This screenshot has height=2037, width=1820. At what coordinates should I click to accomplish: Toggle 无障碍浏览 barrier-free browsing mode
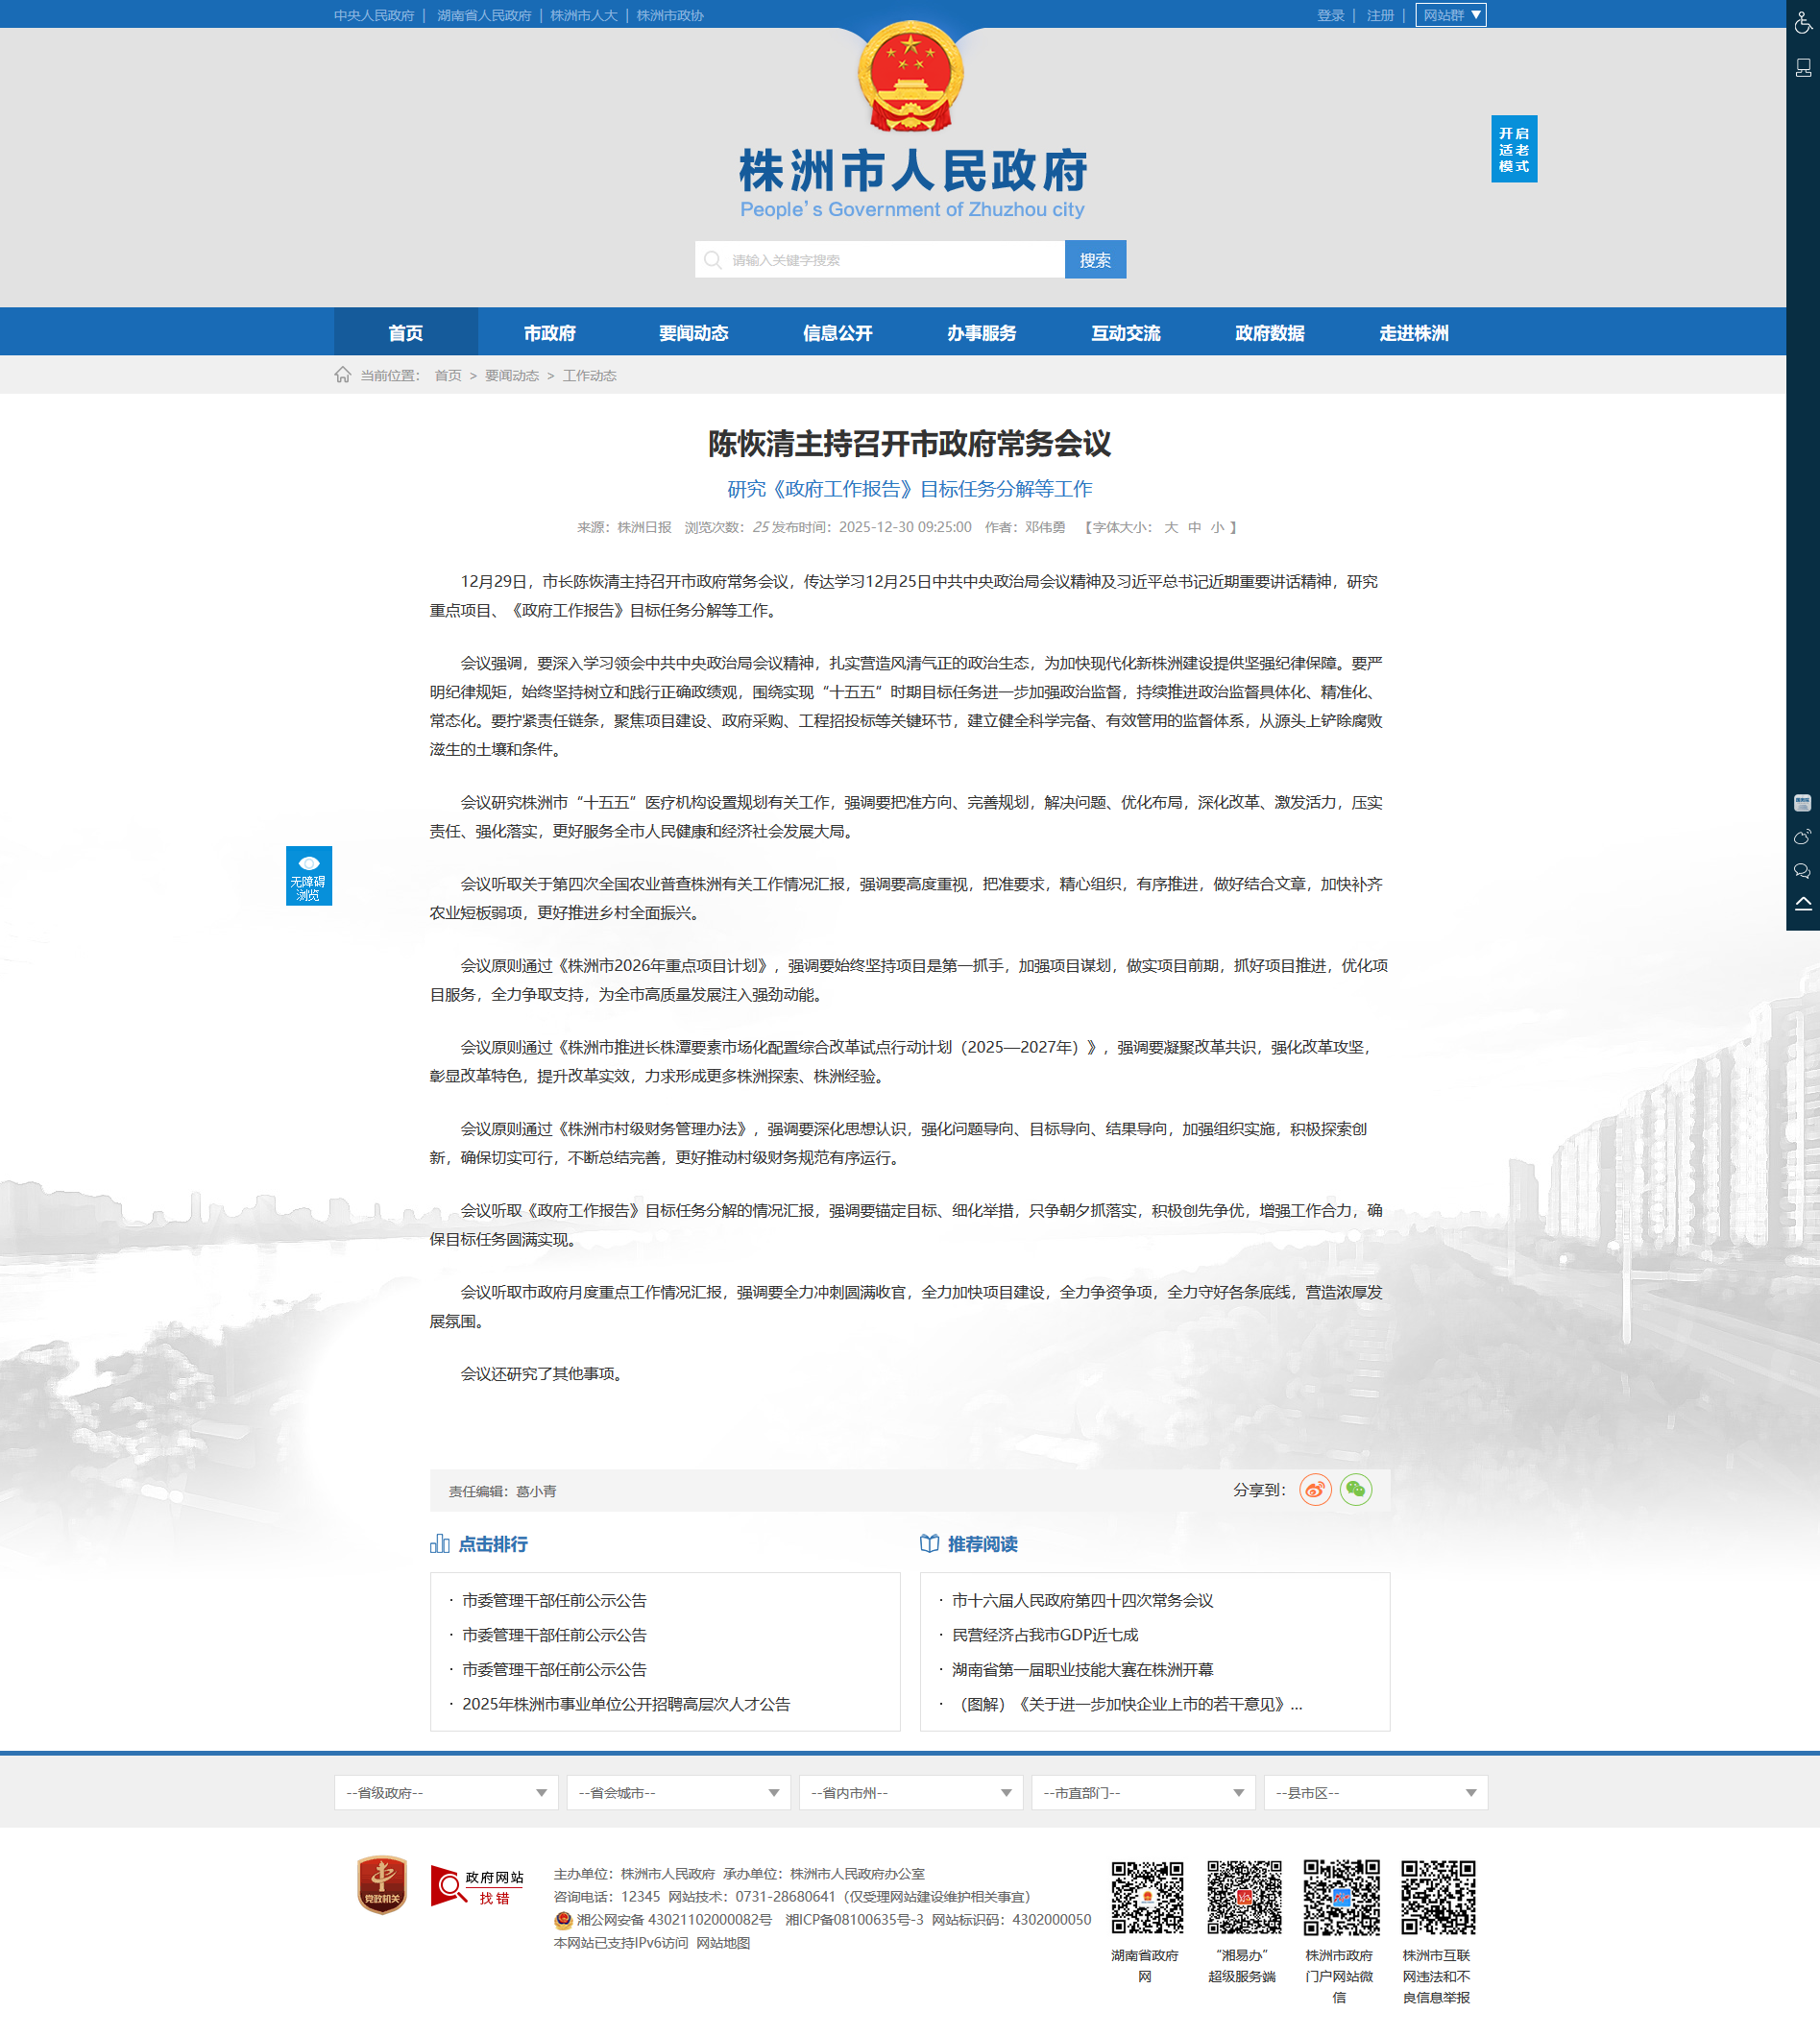click(x=308, y=875)
